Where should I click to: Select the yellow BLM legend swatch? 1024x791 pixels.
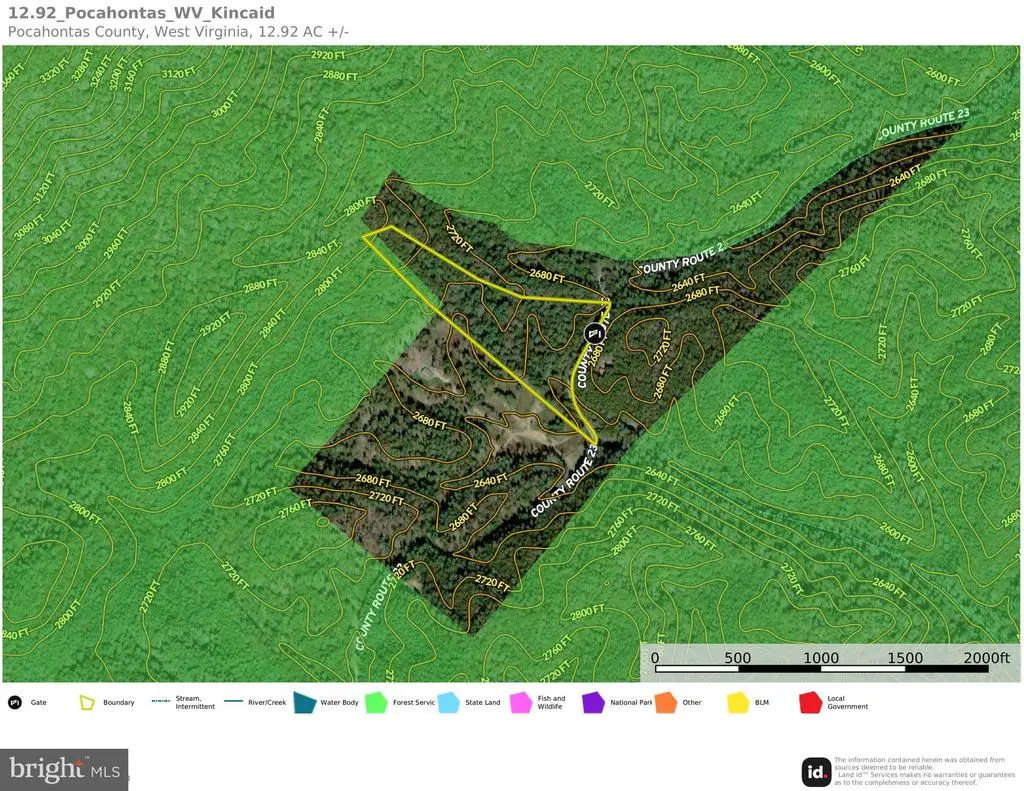[738, 702]
